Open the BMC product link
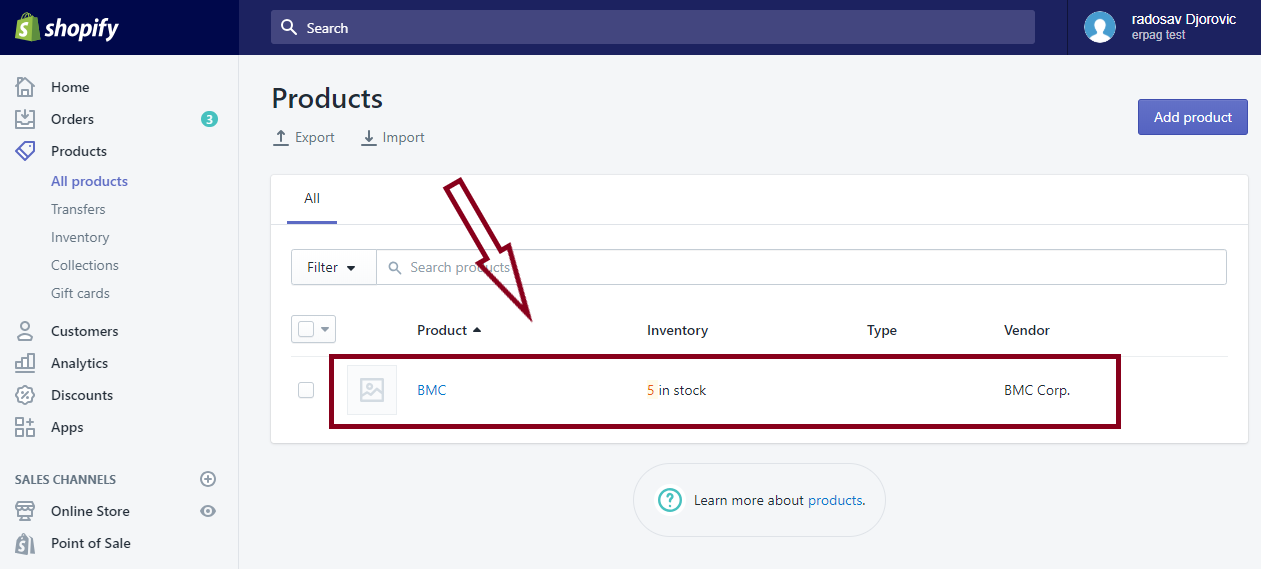Viewport: 1261px width, 569px height. click(x=432, y=390)
